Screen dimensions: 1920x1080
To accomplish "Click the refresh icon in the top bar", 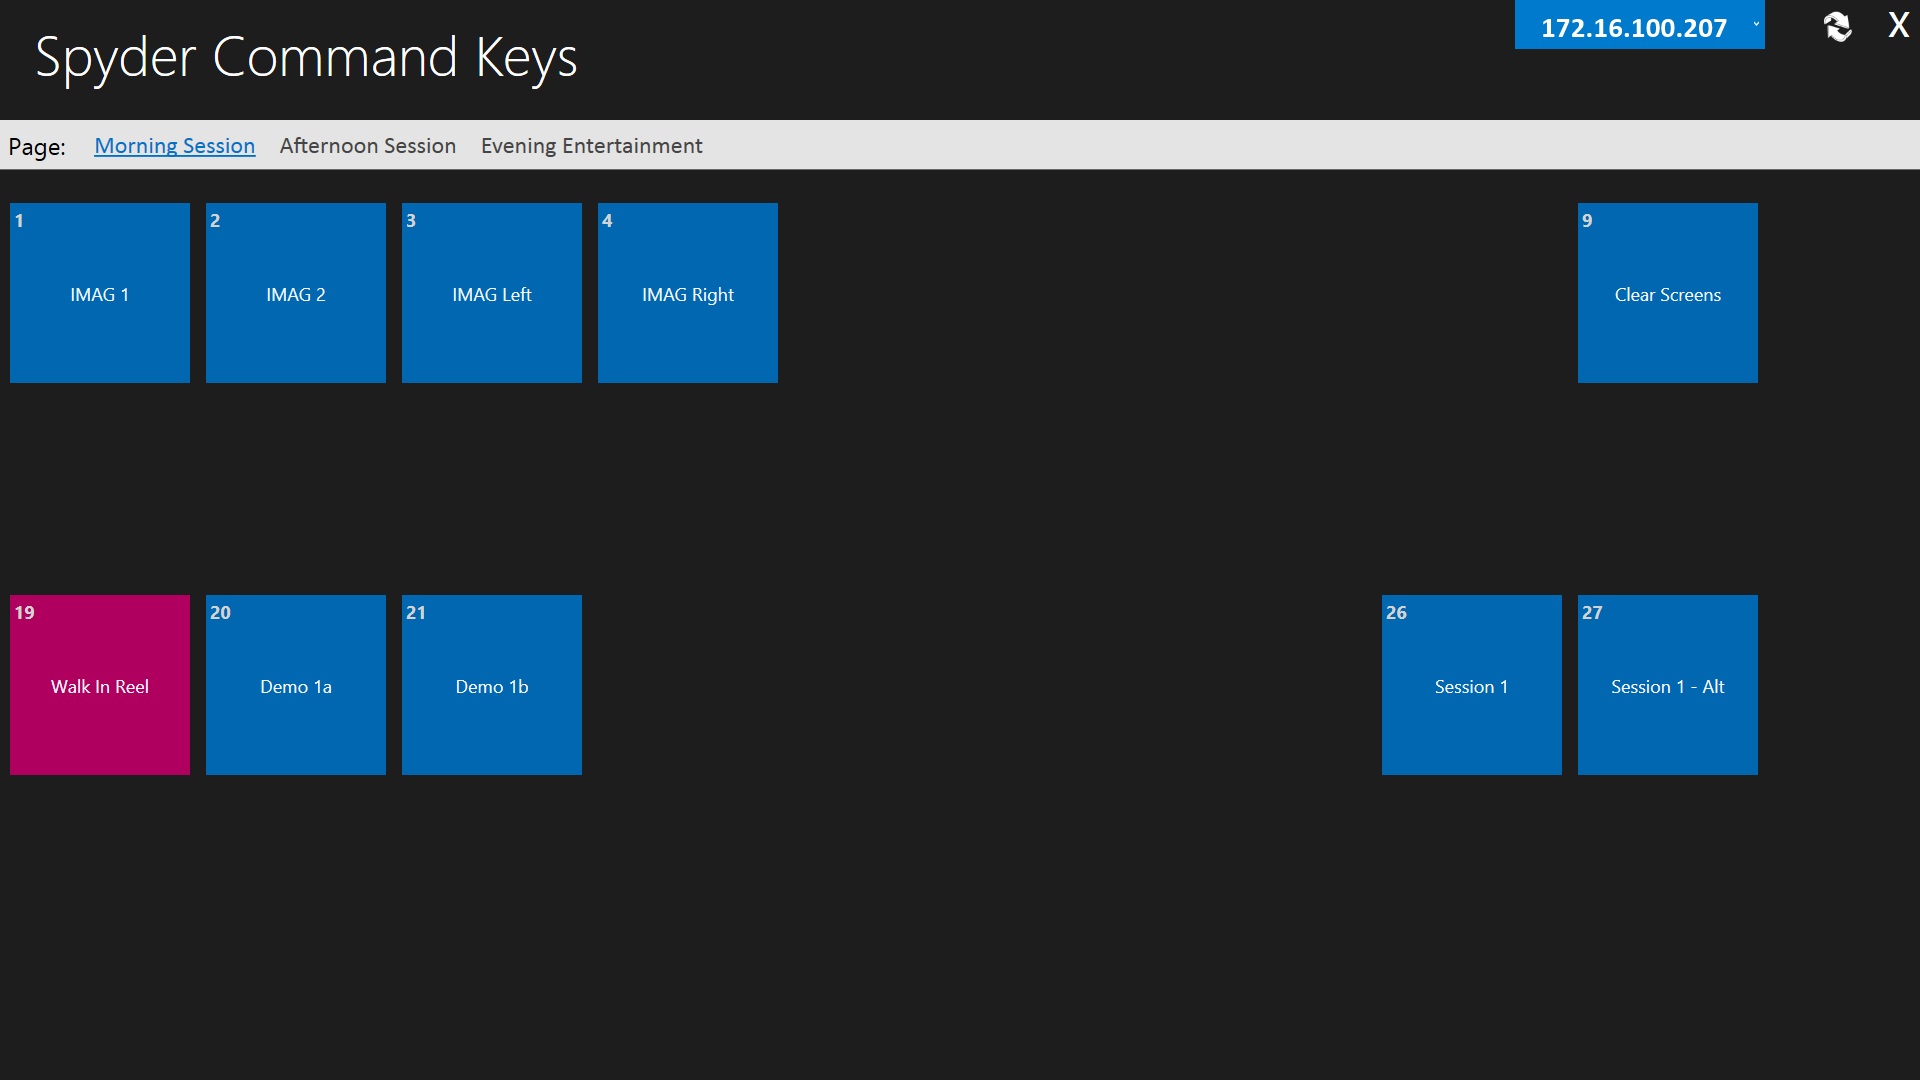I will point(1837,27).
